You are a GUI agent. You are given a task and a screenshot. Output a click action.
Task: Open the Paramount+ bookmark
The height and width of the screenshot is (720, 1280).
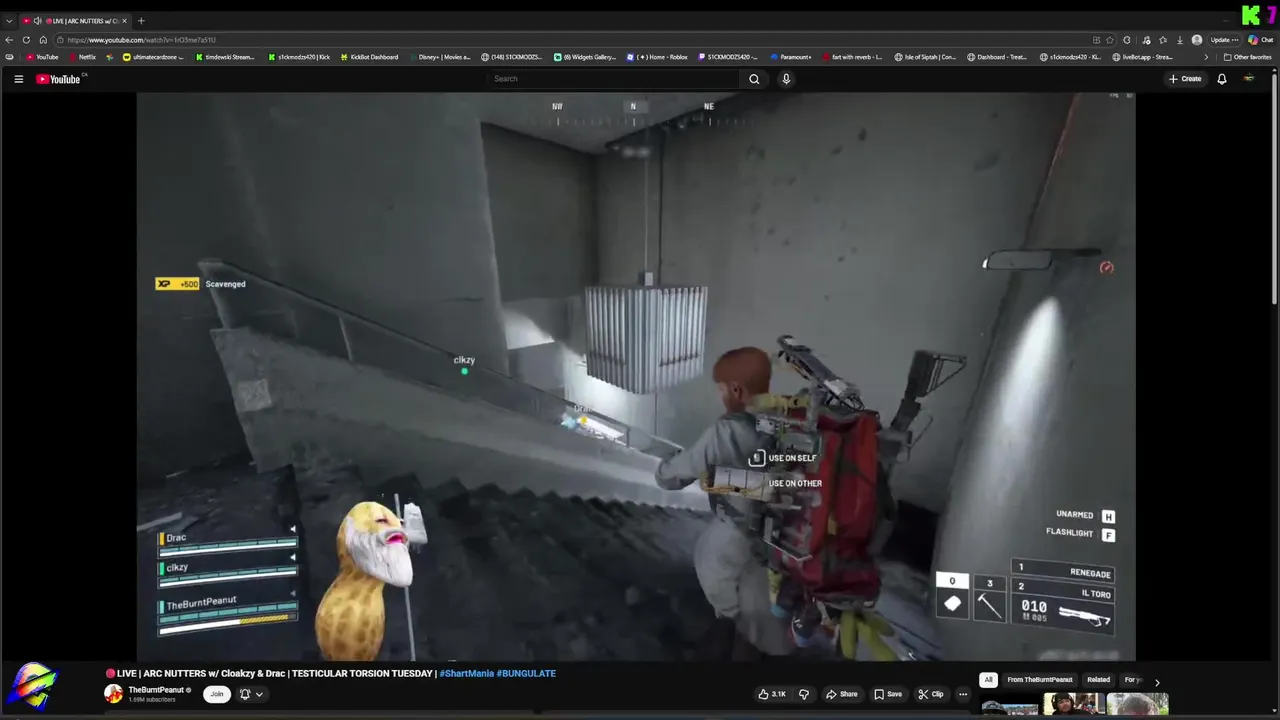coord(791,57)
